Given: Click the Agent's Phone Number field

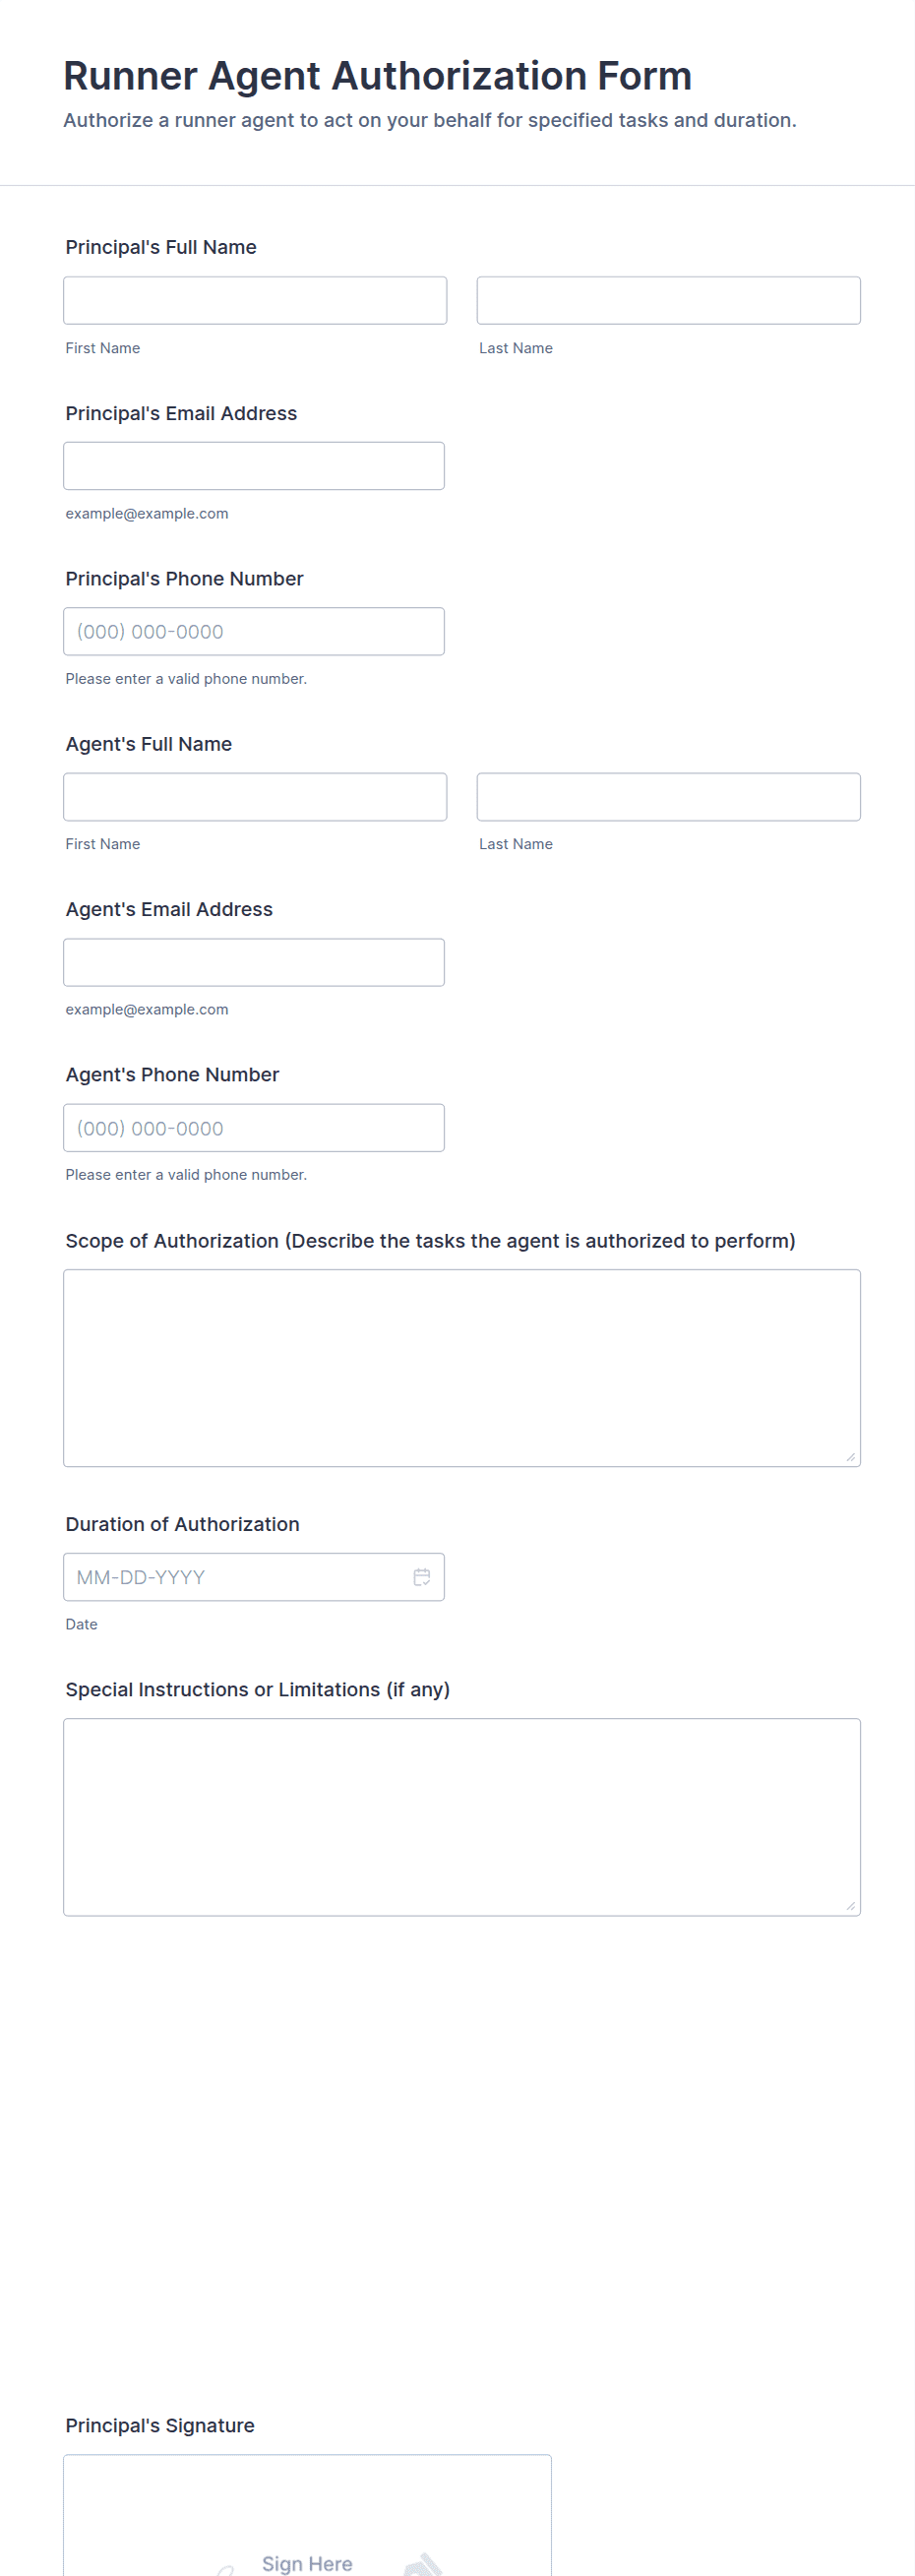Looking at the screenshot, I should [x=254, y=1127].
